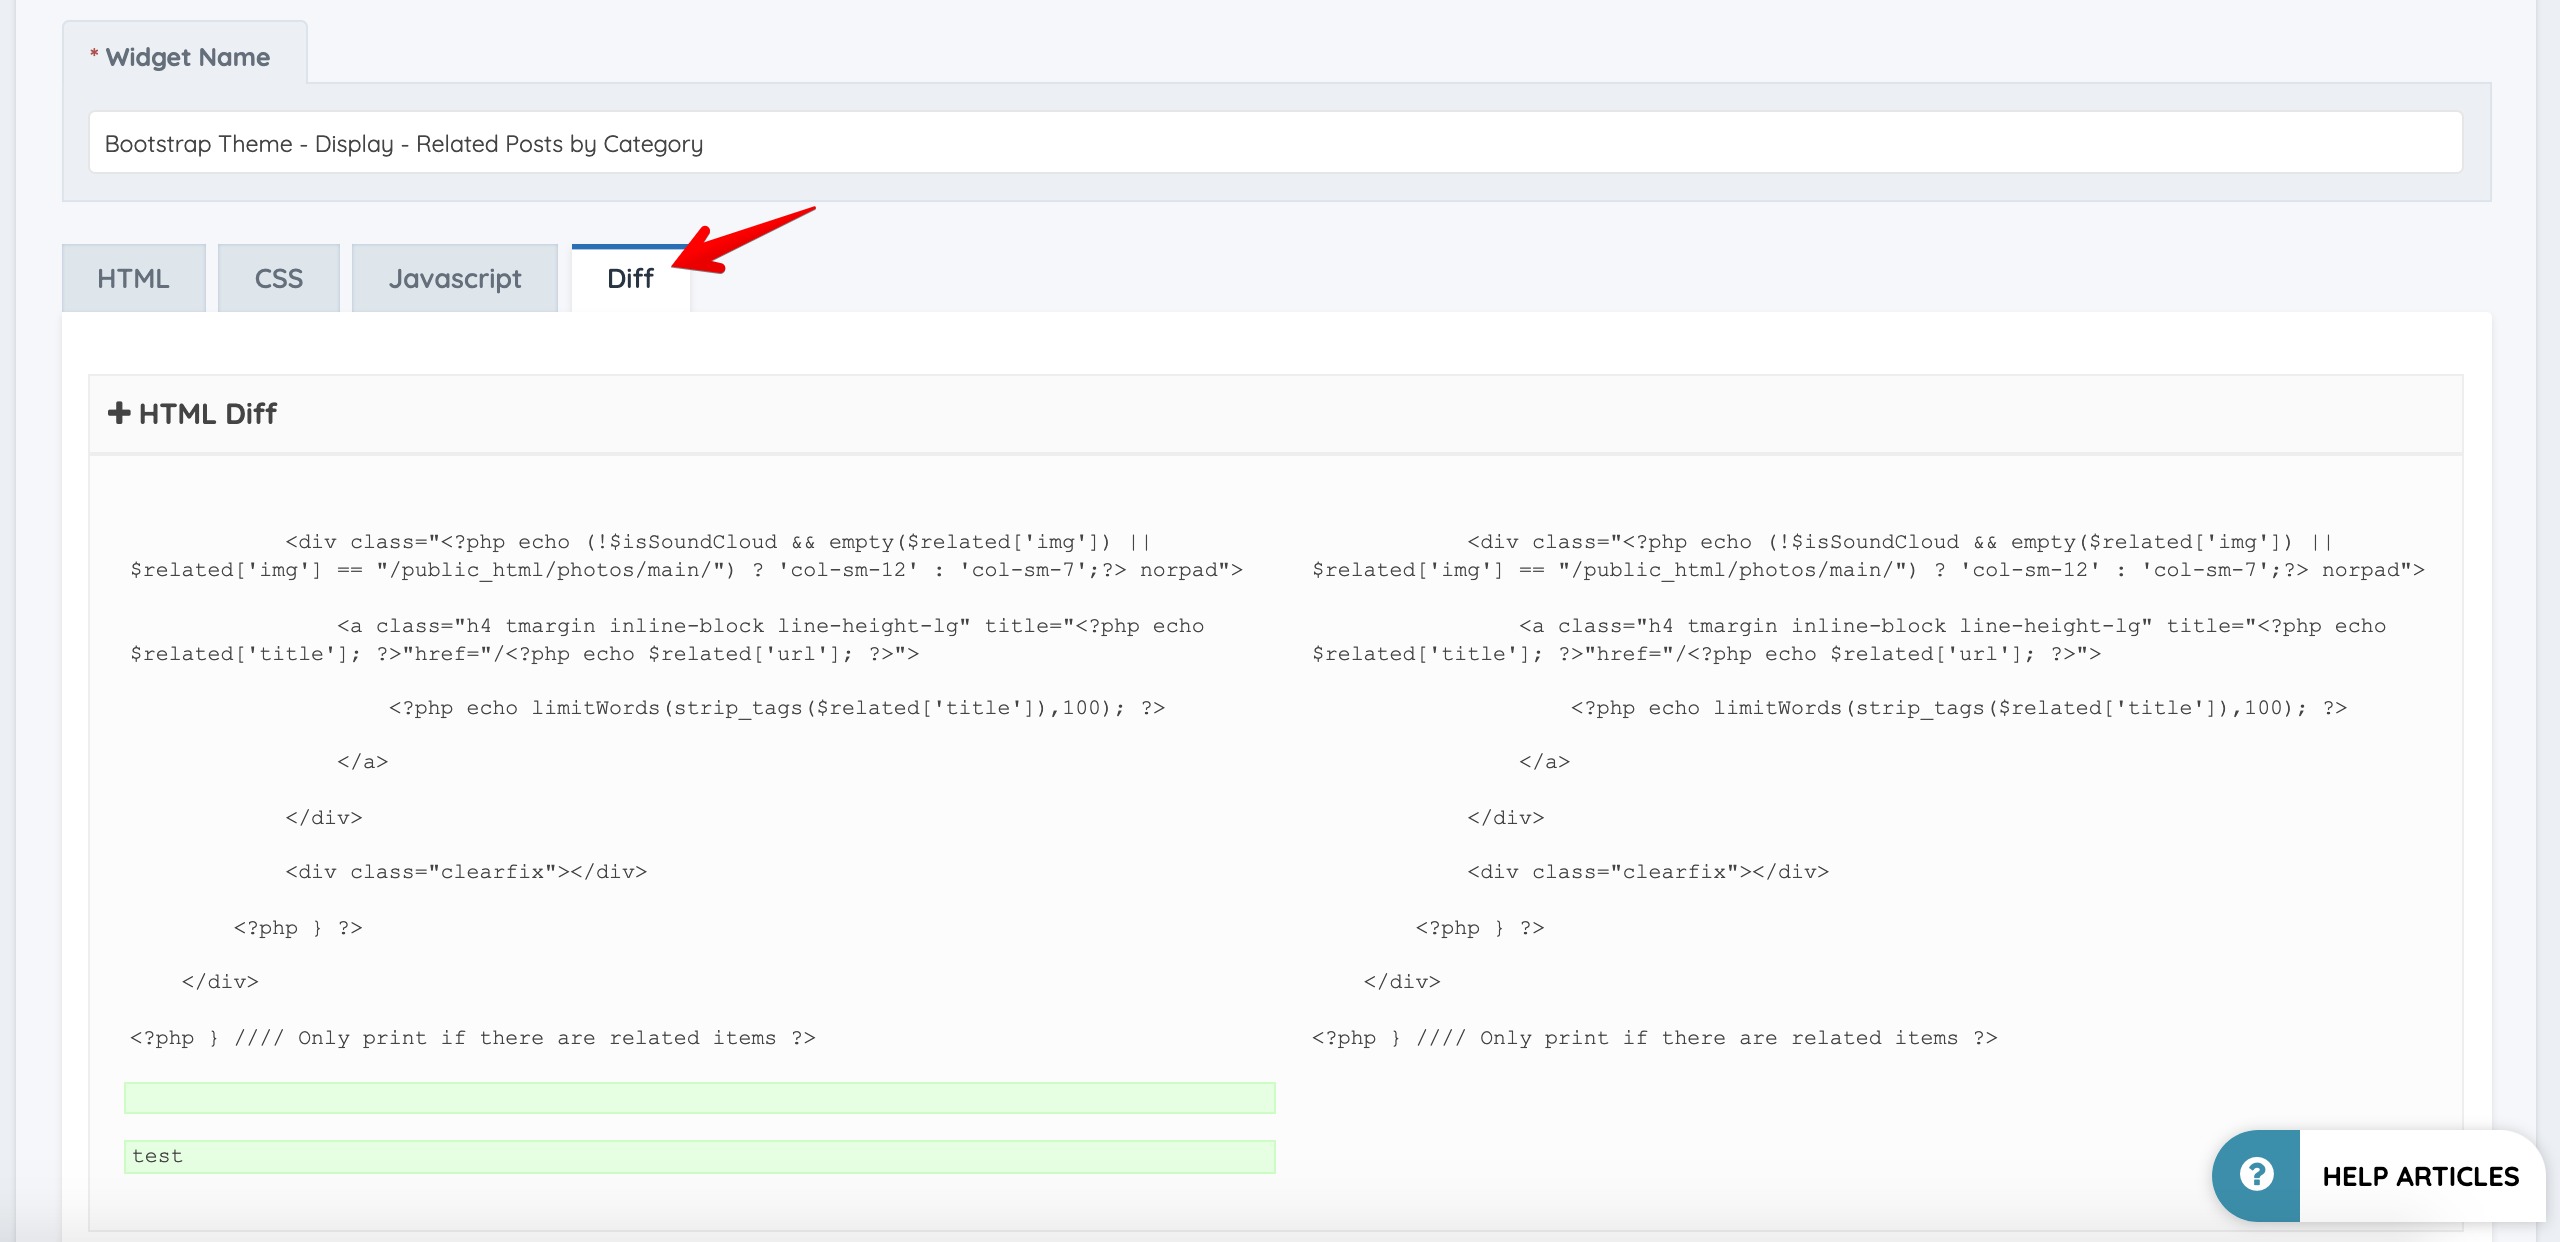Click the right pane 'Only print if' comment line
Viewport: 2560px width, 1242px height.
click(x=1654, y=1038)
